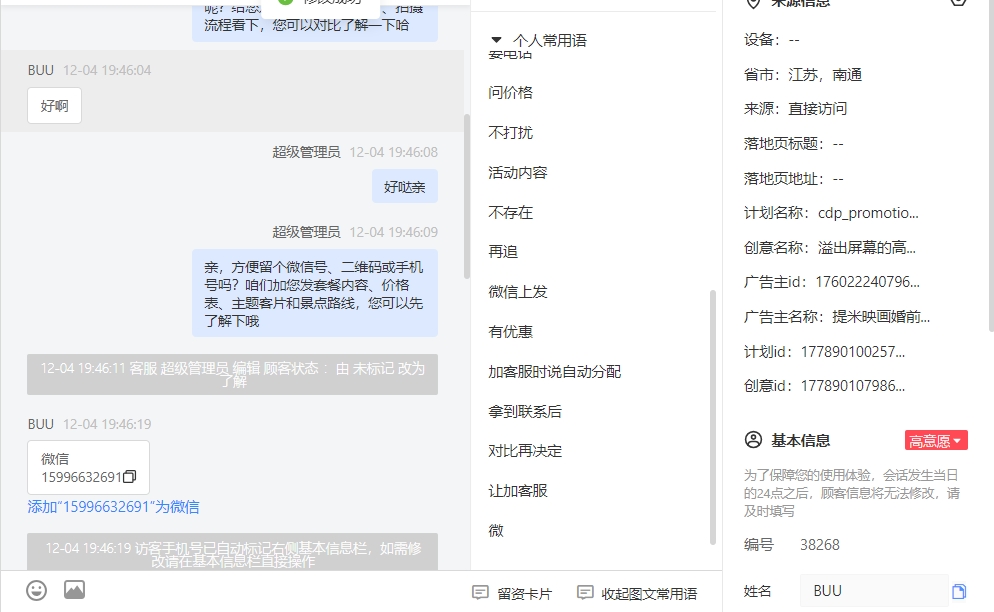Click the 添加“15996632691”为微信 link
The height and width of the screenshot is (612, 994).
point(113,507)
